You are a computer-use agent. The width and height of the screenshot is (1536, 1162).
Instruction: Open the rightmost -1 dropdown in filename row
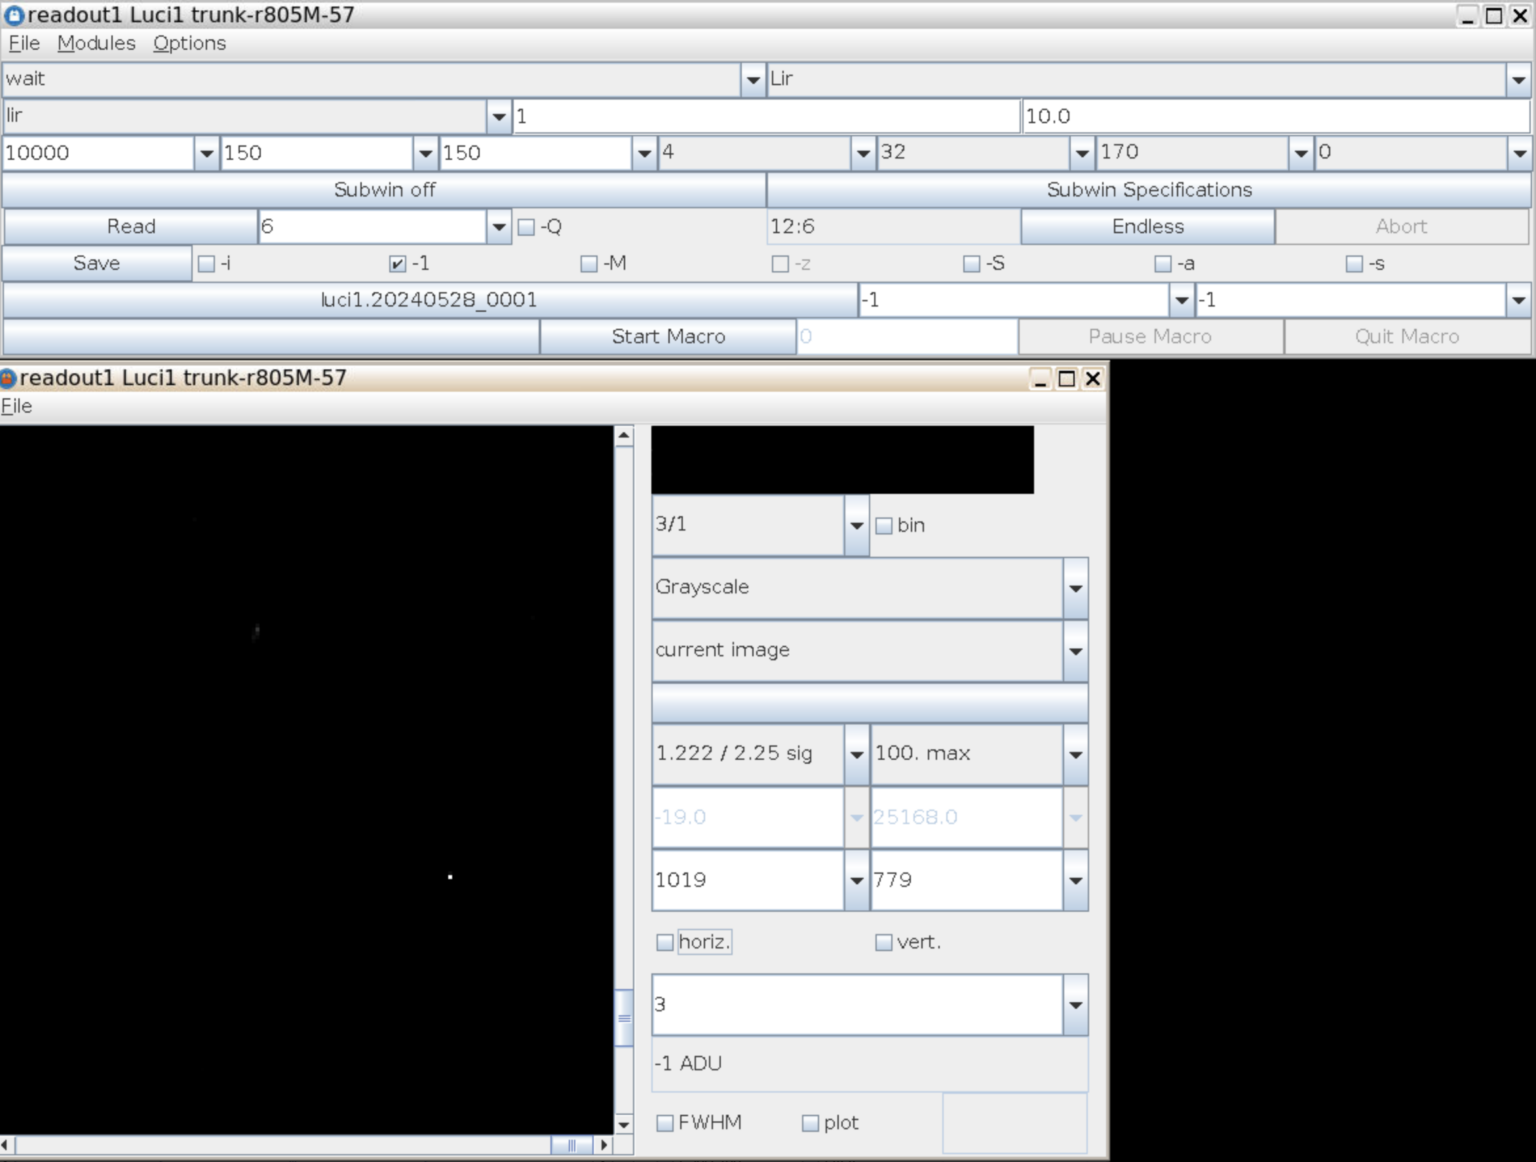[x=1518, y=300]
